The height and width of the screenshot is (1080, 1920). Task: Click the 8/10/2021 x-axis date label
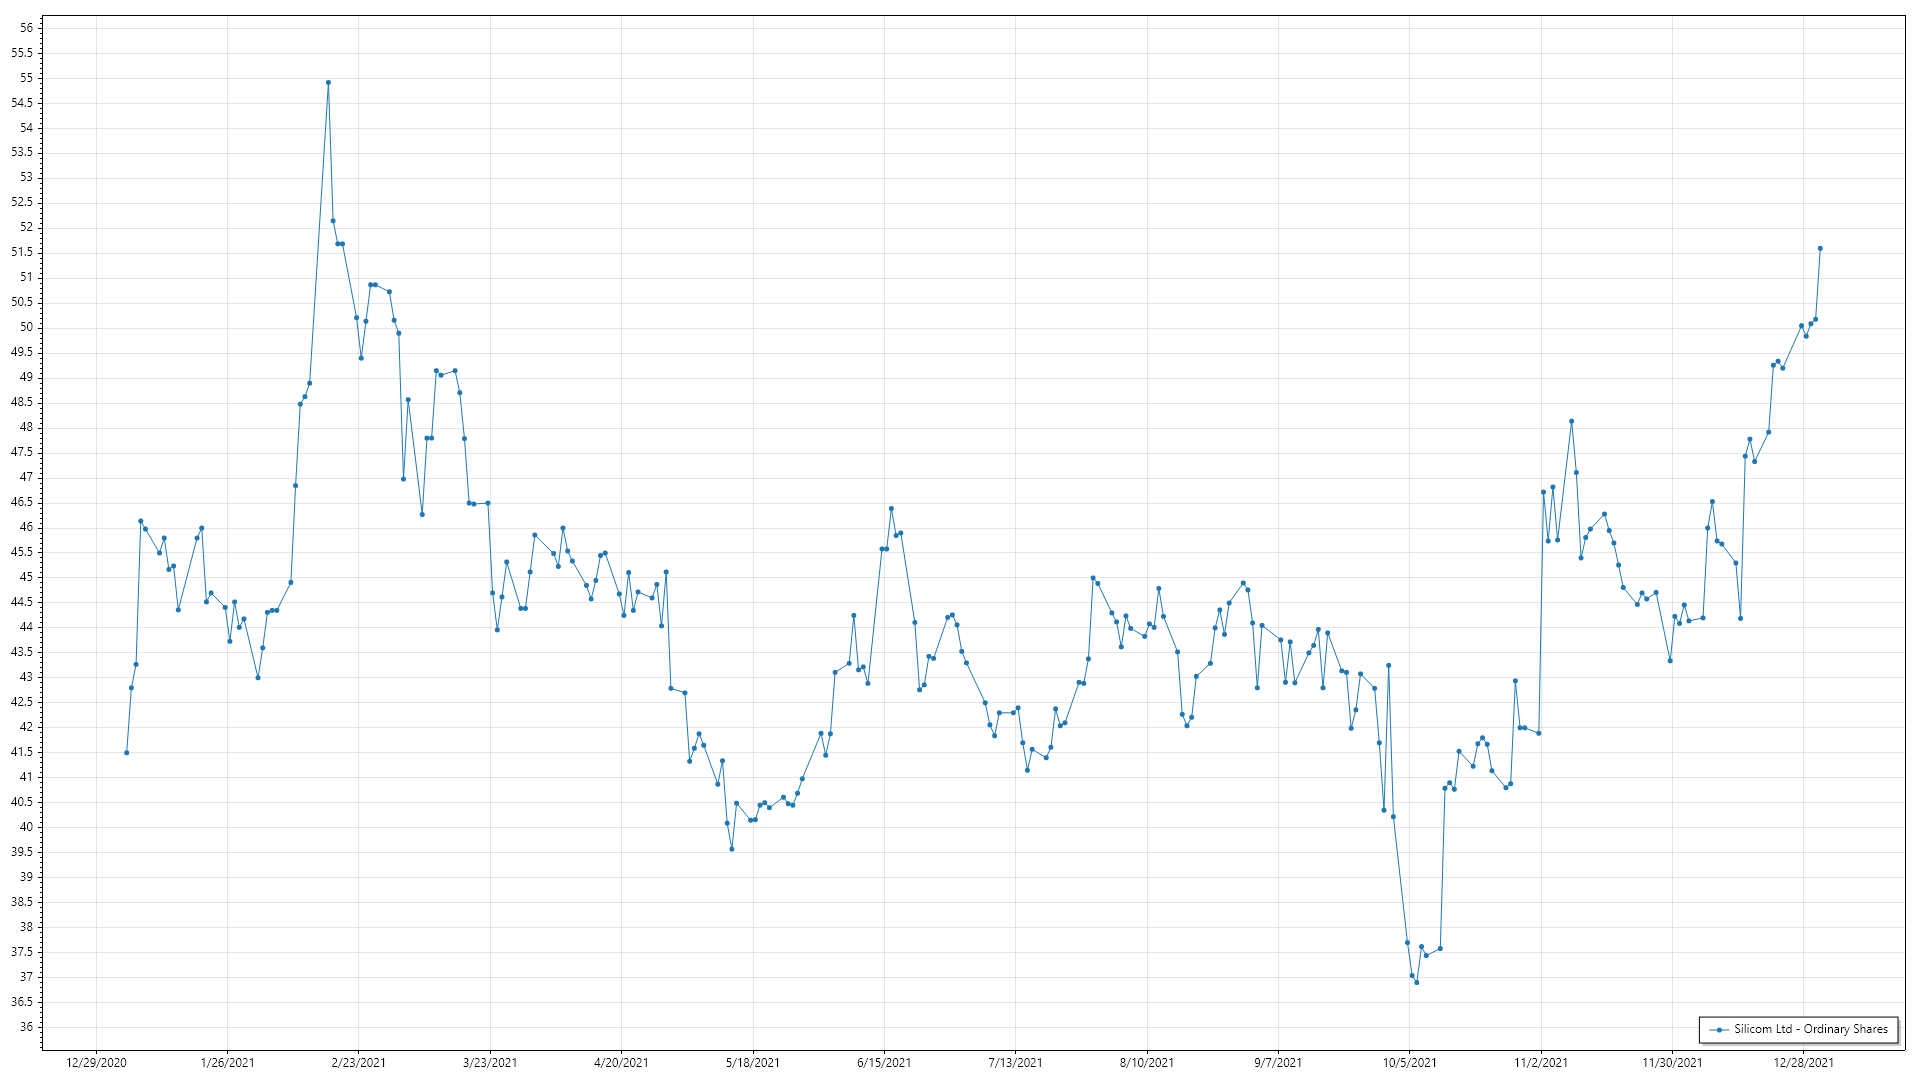pyautogui.click(x=1146, y=1063)
